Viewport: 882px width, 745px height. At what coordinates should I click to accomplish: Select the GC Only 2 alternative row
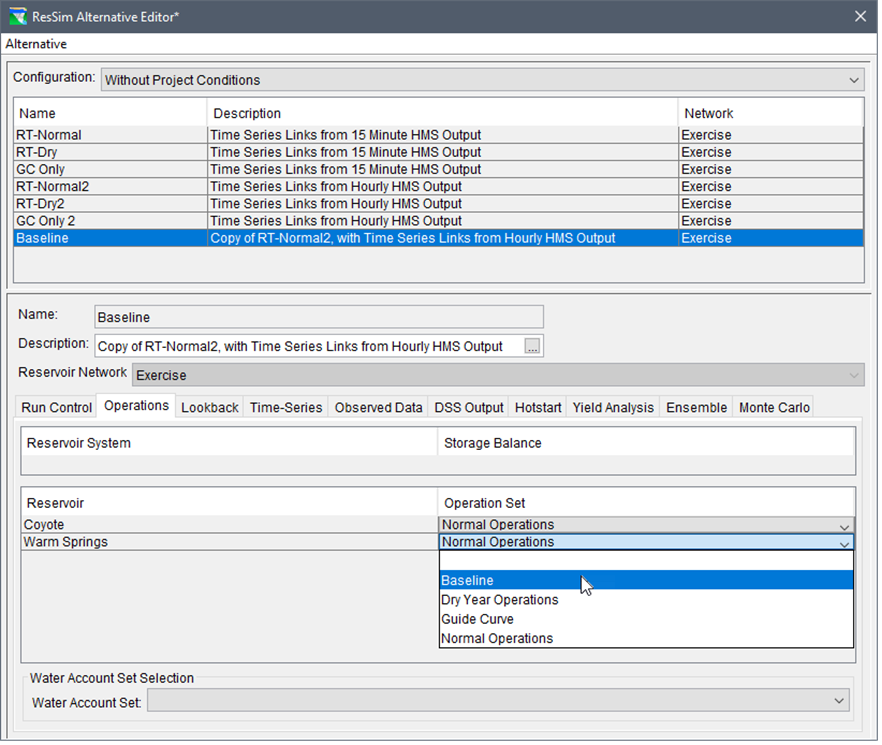tap(440, 221)
